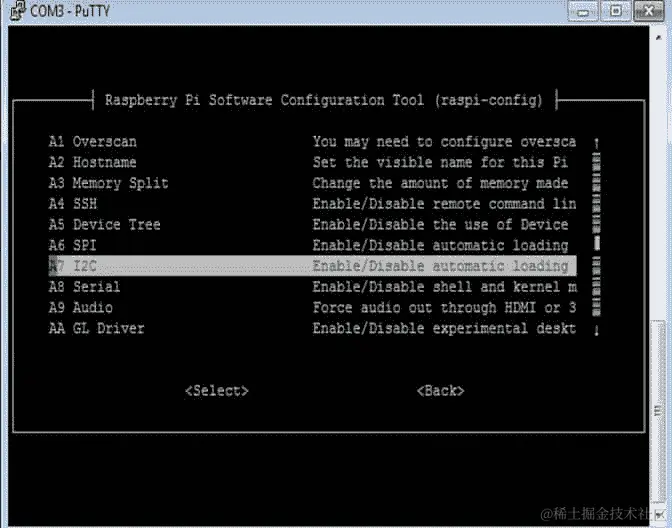This screenshot has width=672, height=528.
Task: Click 'Enable/Disable shell and kernel m' text
Action: coord(444,286)
